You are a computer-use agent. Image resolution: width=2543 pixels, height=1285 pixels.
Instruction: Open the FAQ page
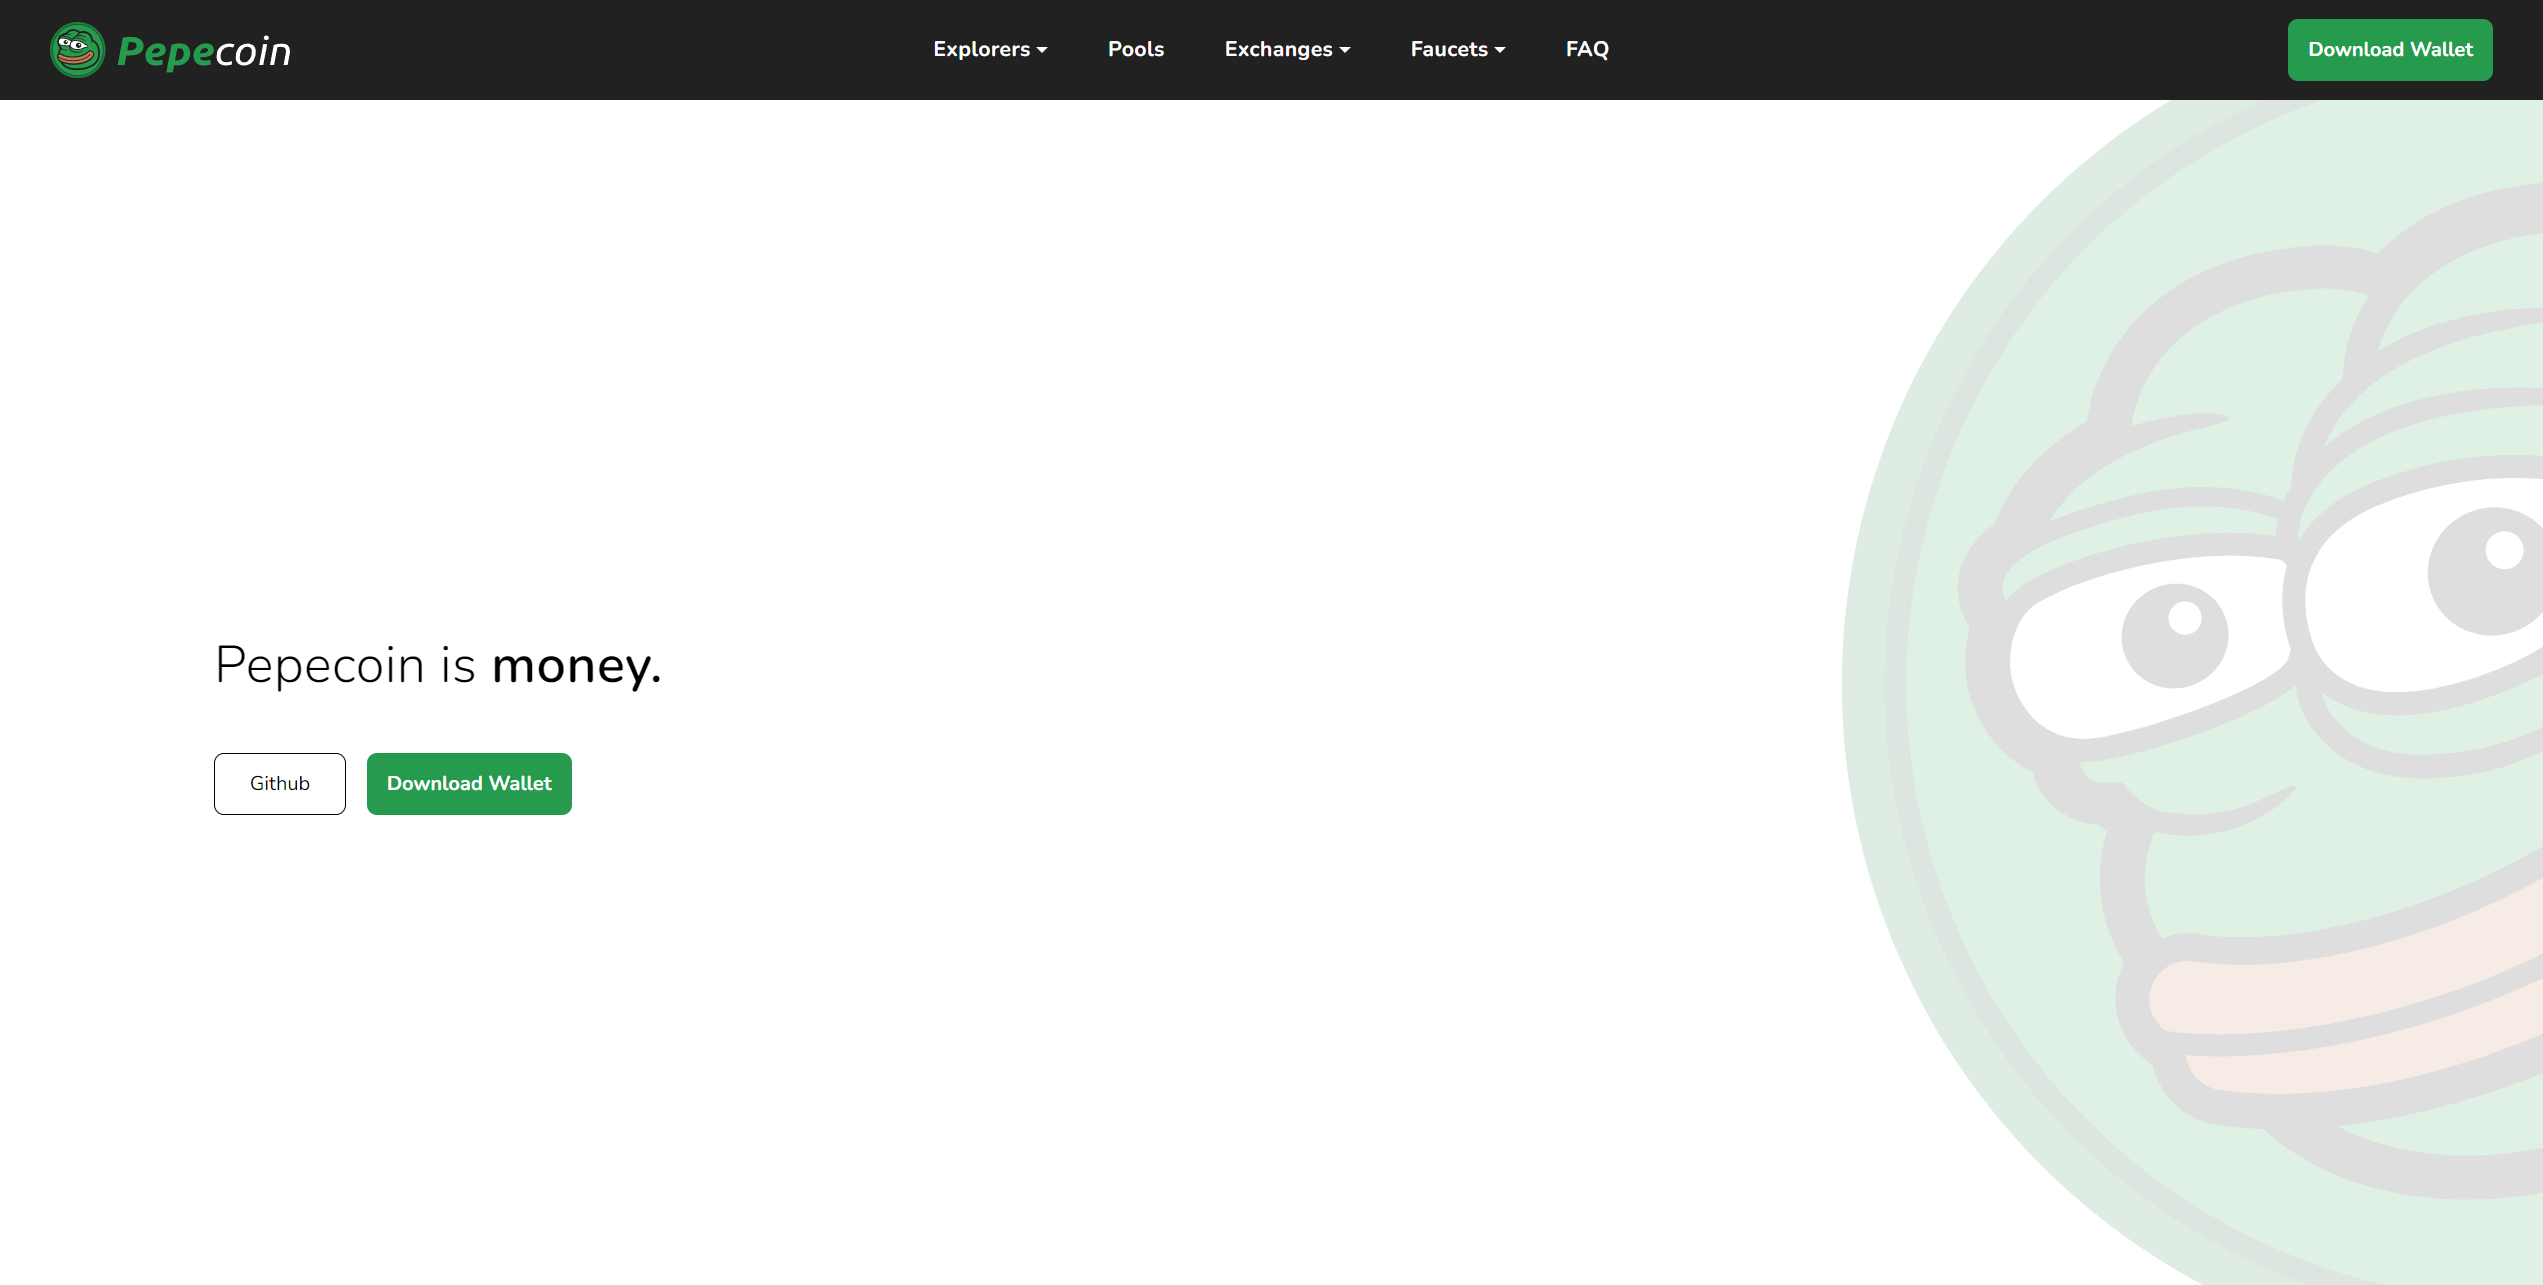[1587, 49]
